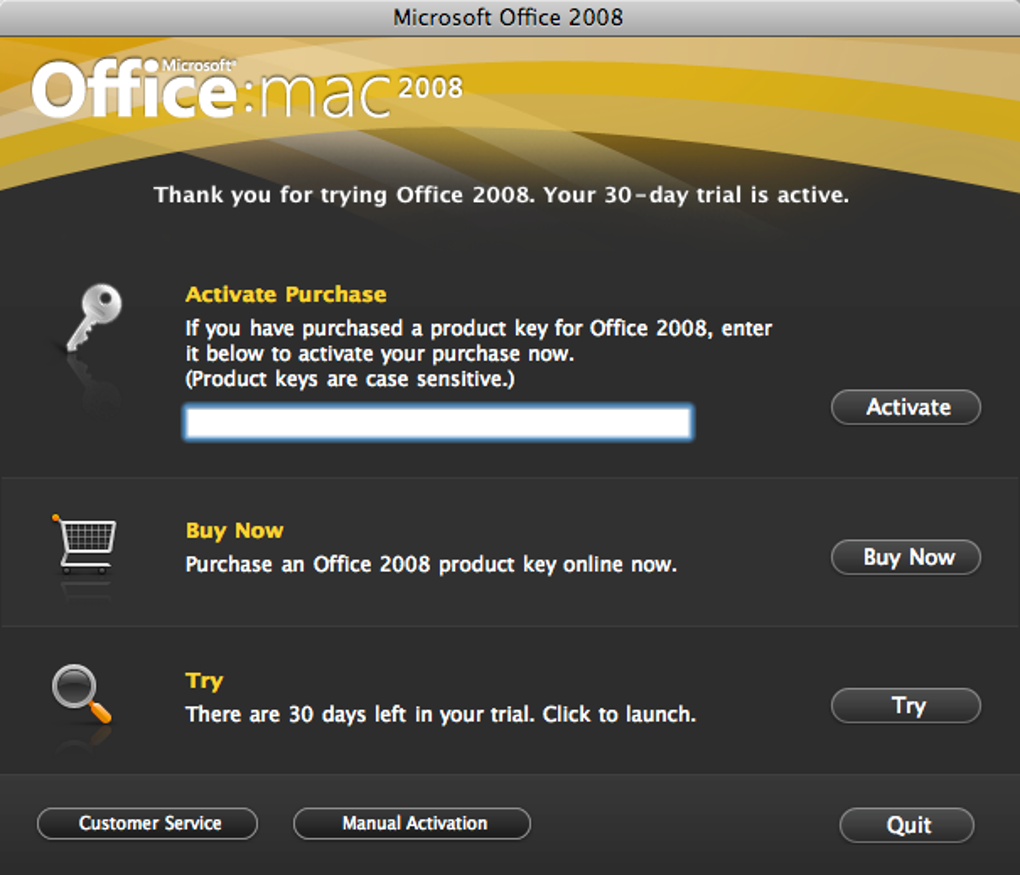Quit the Office setup dialog
The image size is (1020, 875).
(907, 825)
